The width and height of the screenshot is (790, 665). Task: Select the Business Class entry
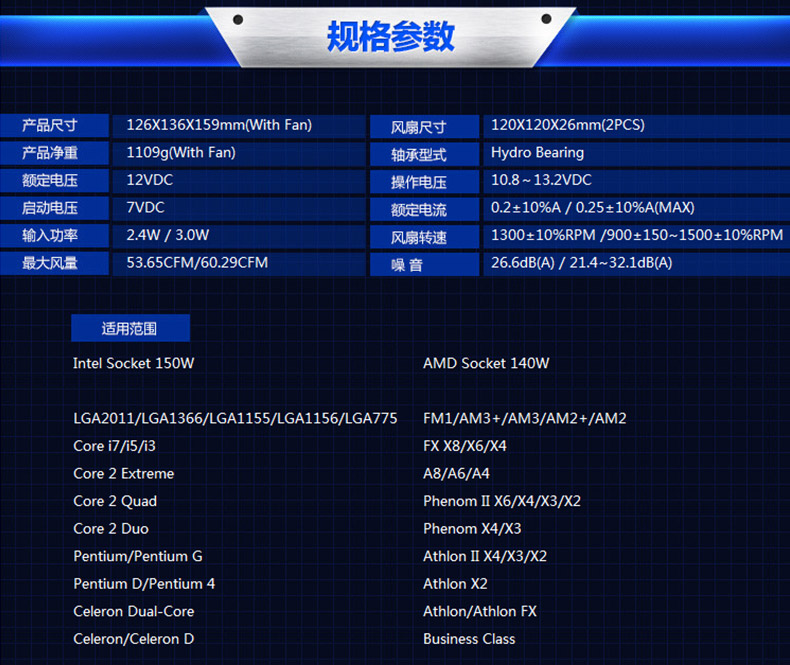tap(469, 639)
